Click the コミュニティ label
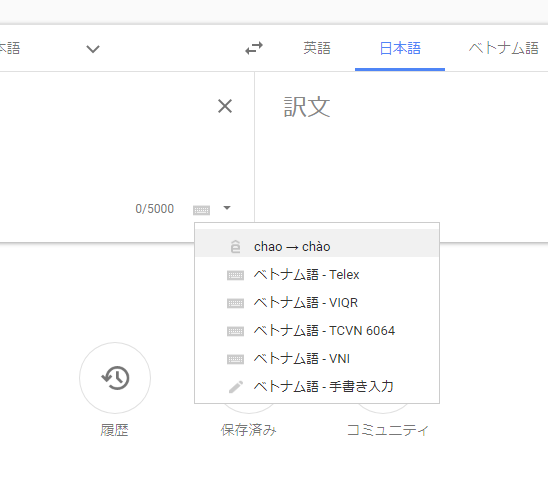This screenshot has width=548, height=504. 388,430
